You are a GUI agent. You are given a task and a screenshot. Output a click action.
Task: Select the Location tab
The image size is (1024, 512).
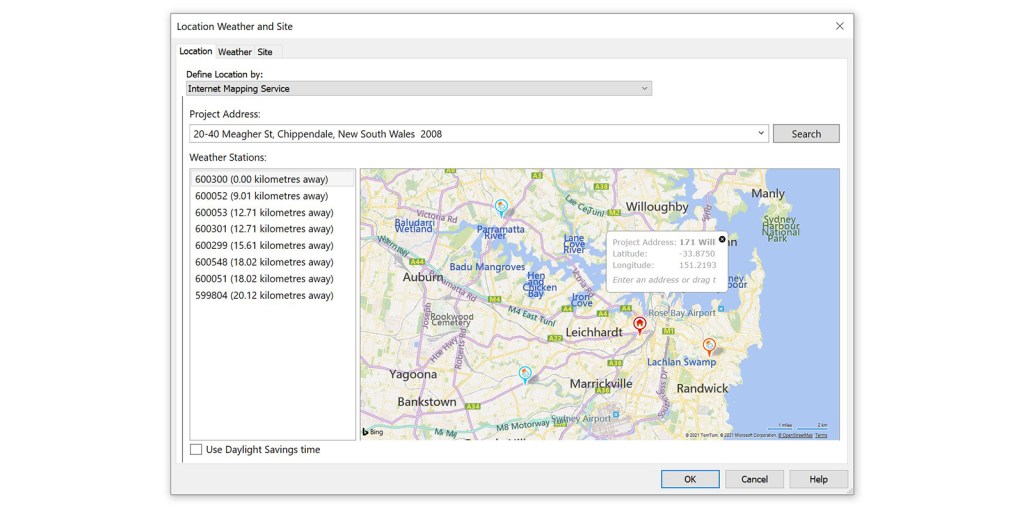tap(196, 51)
